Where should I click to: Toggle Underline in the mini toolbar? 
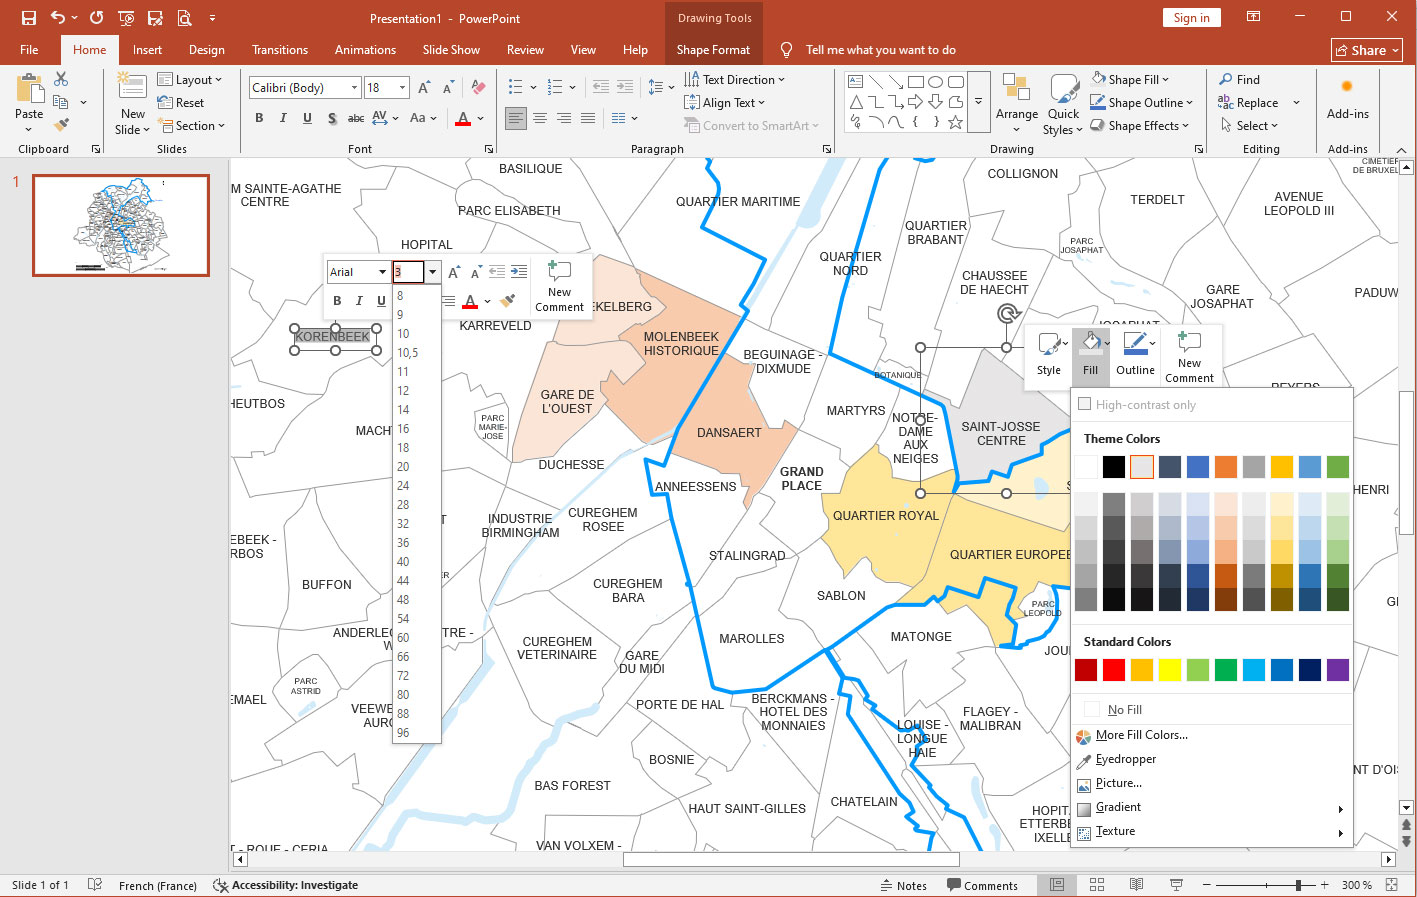tap(381, 300)
